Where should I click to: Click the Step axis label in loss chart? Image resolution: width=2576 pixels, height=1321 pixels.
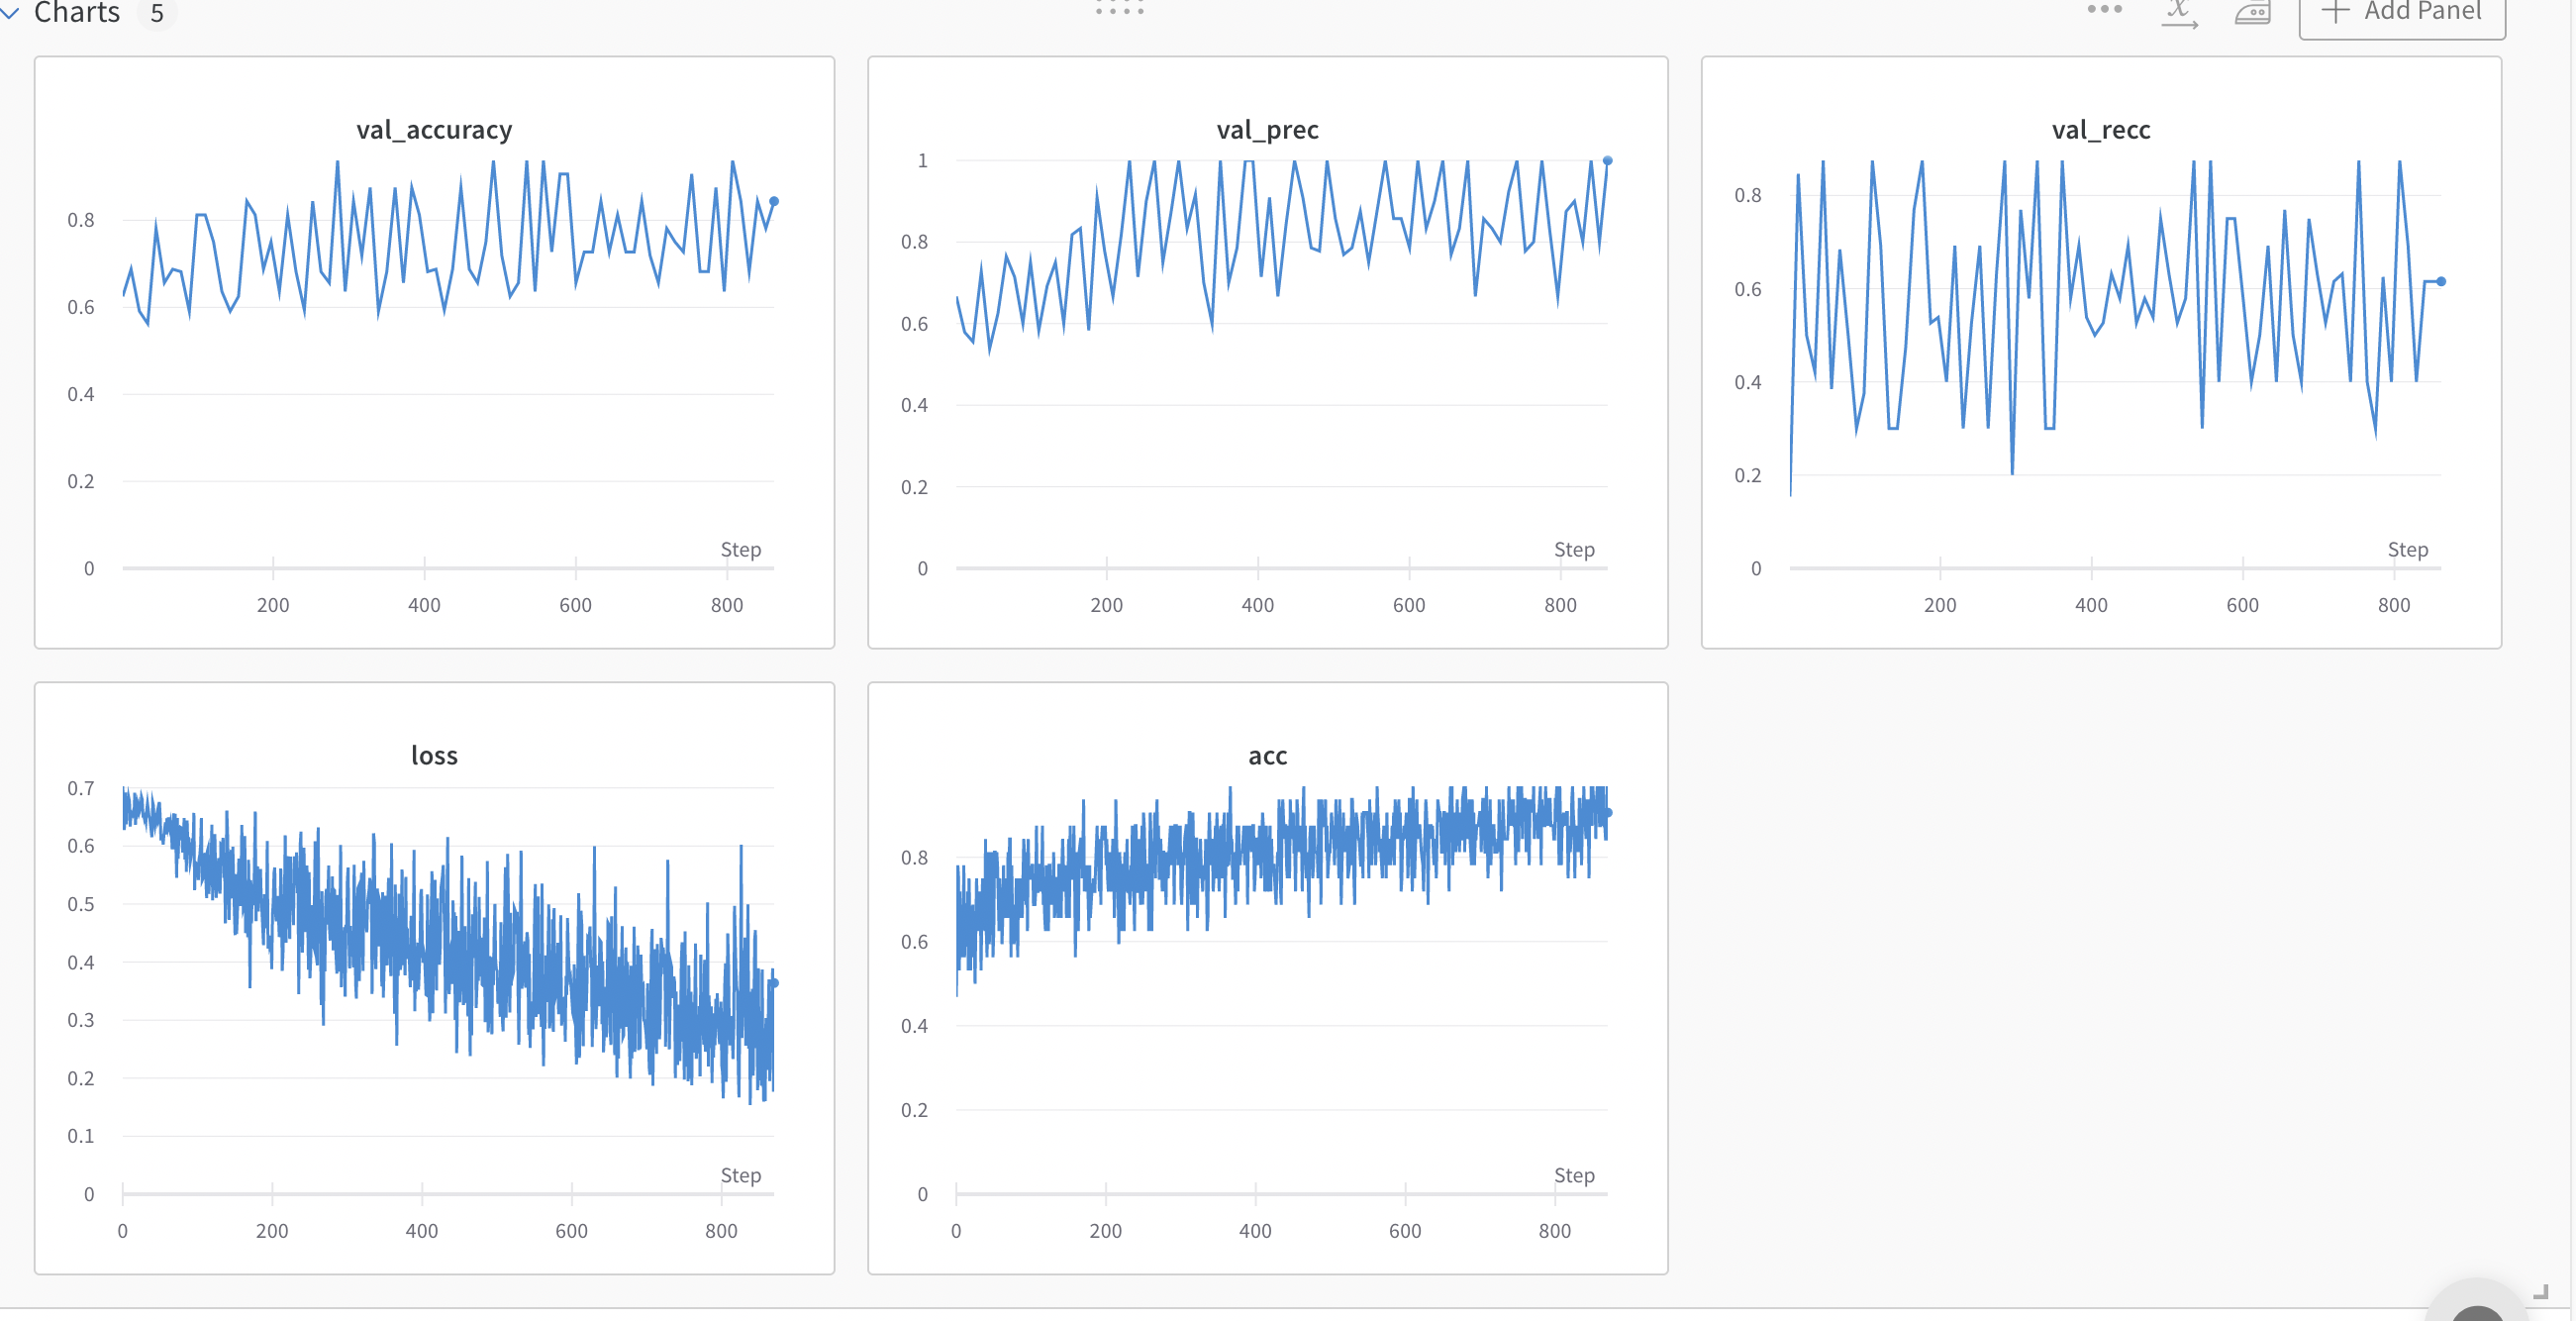(x=741, y=1176)
